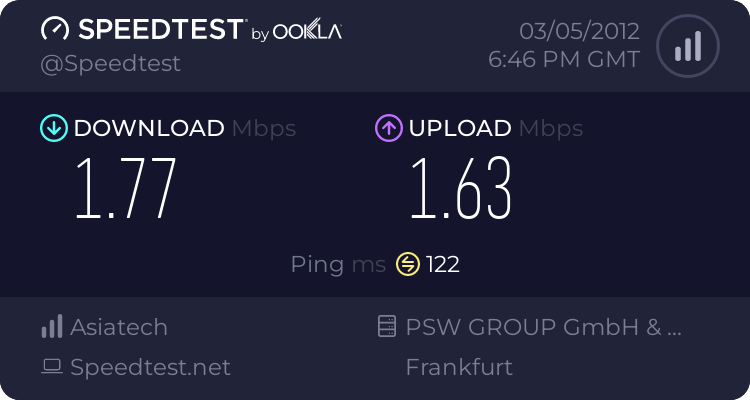This screenshot has width=750, height=400.
Task: Click the server icon beside PSW GROUP
Action: pos(387,327)
